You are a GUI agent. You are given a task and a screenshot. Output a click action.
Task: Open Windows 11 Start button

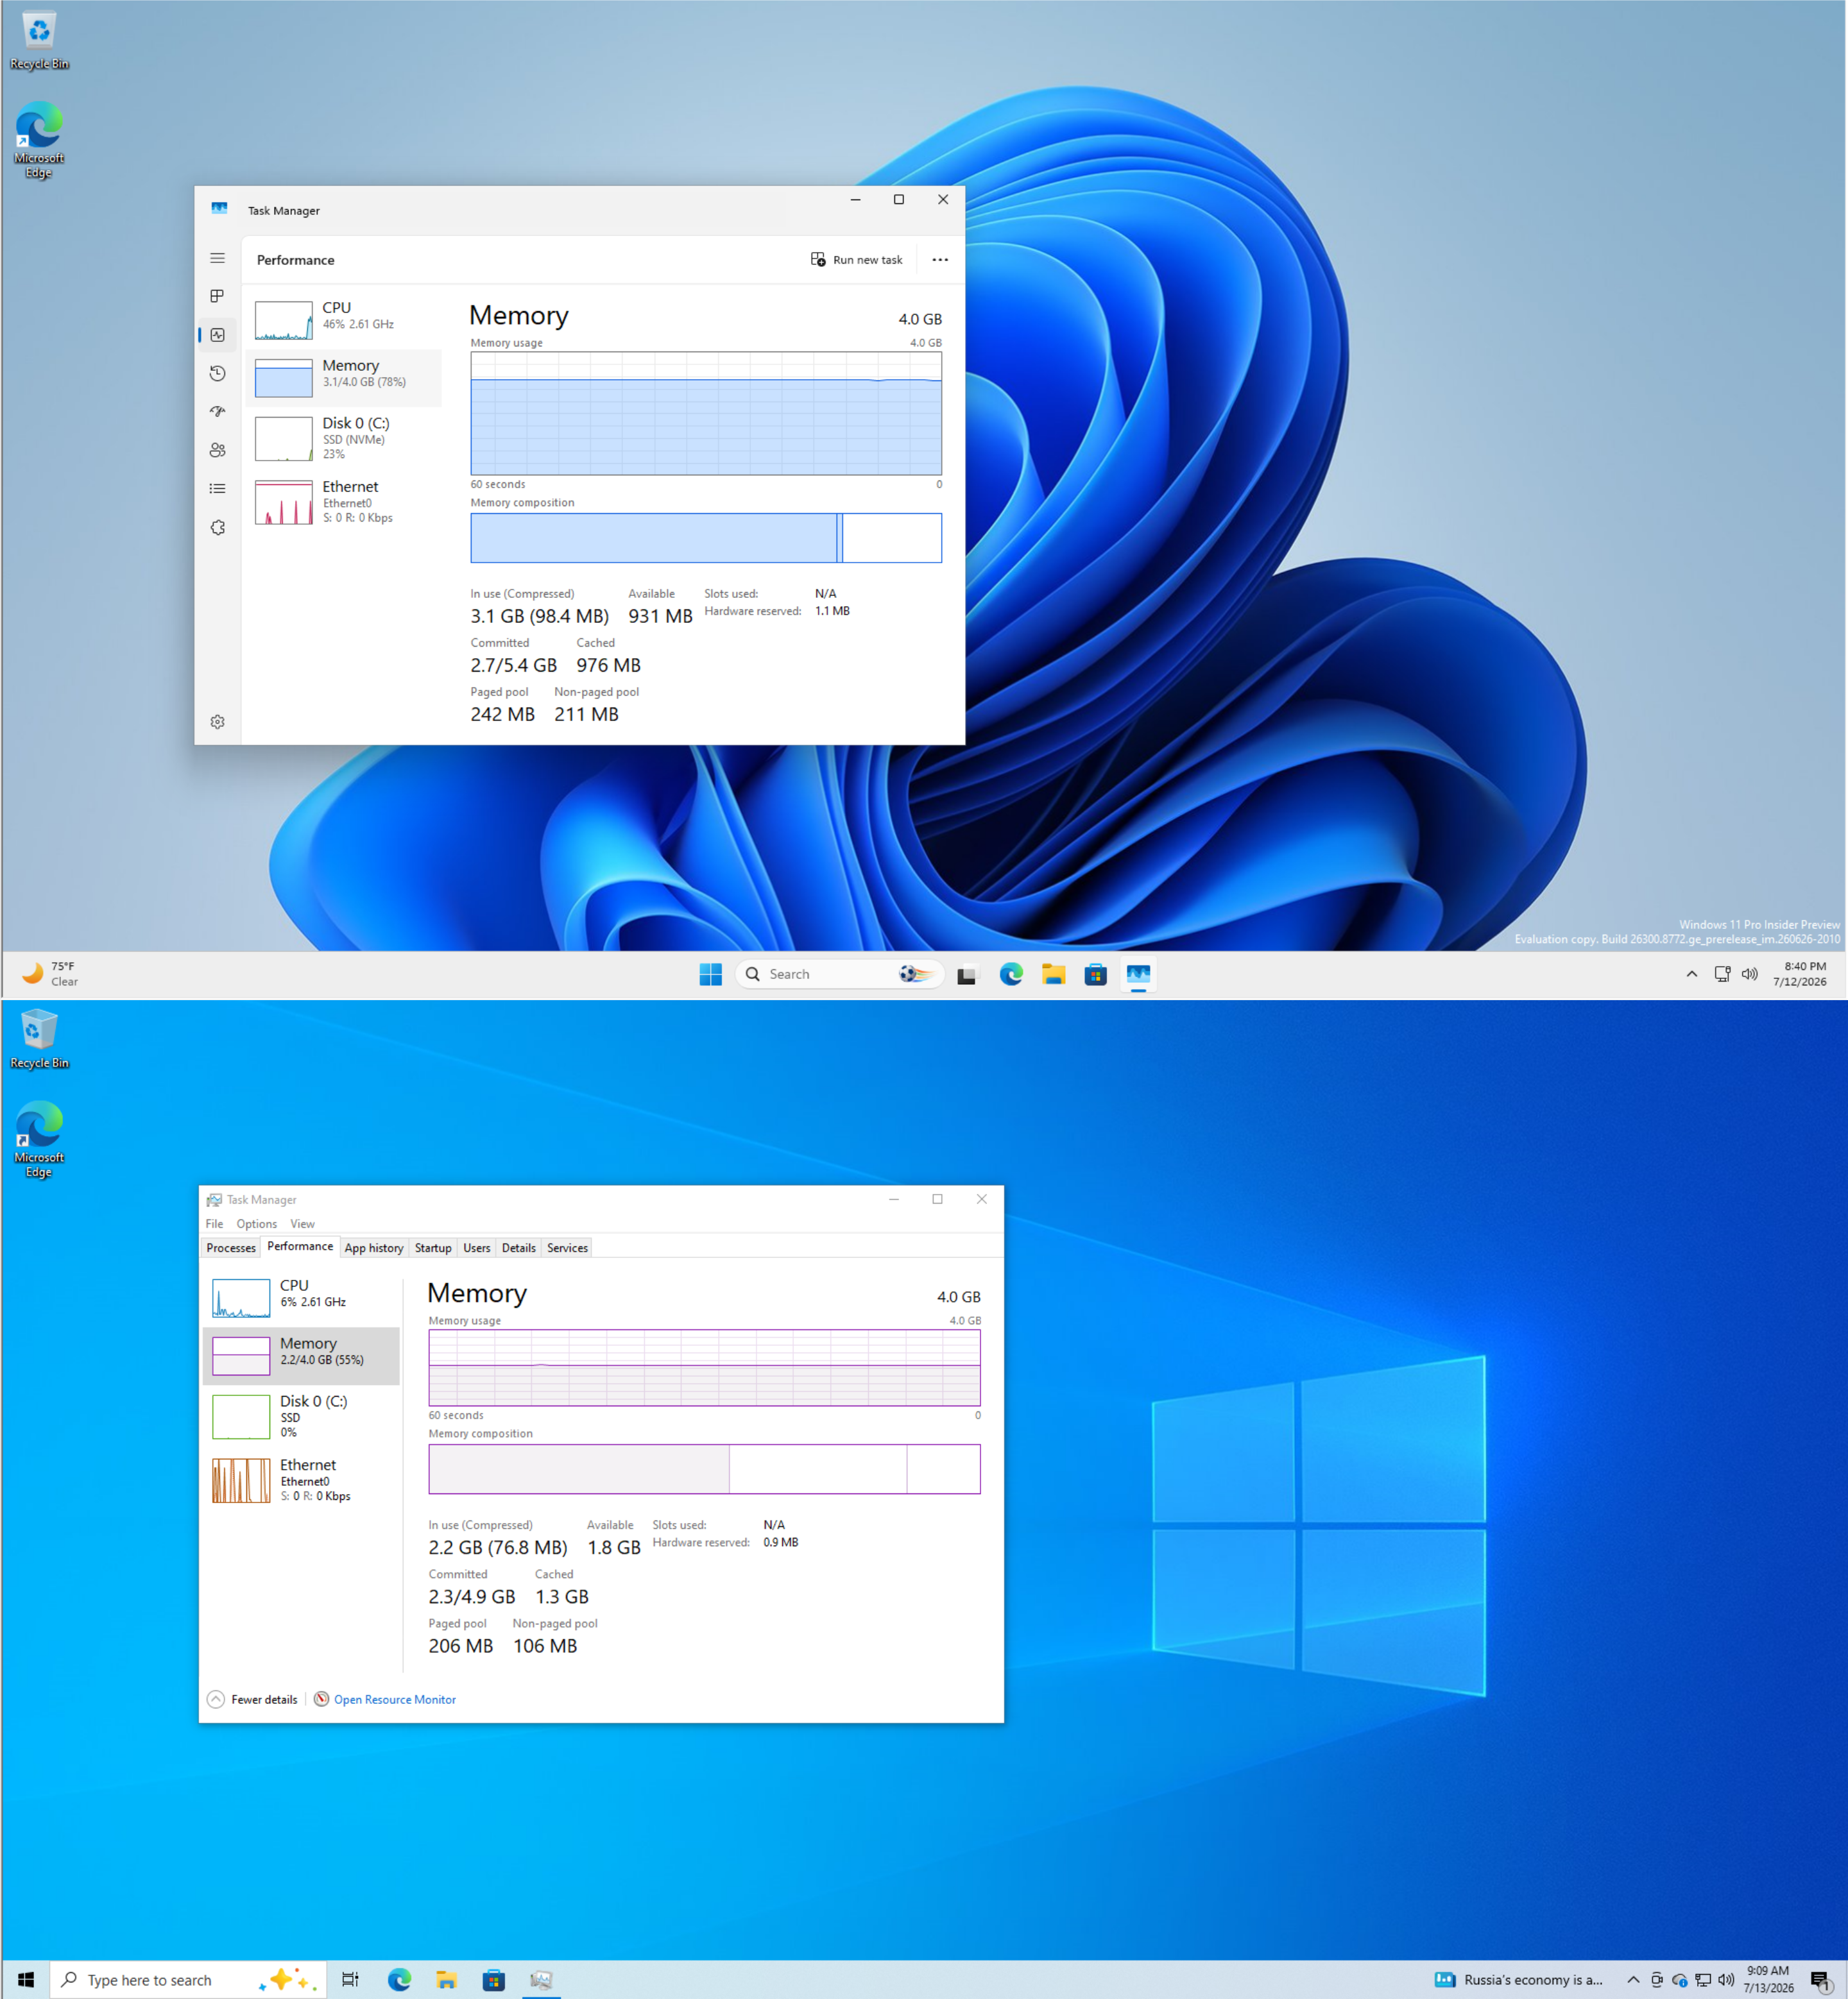point(710,974)
